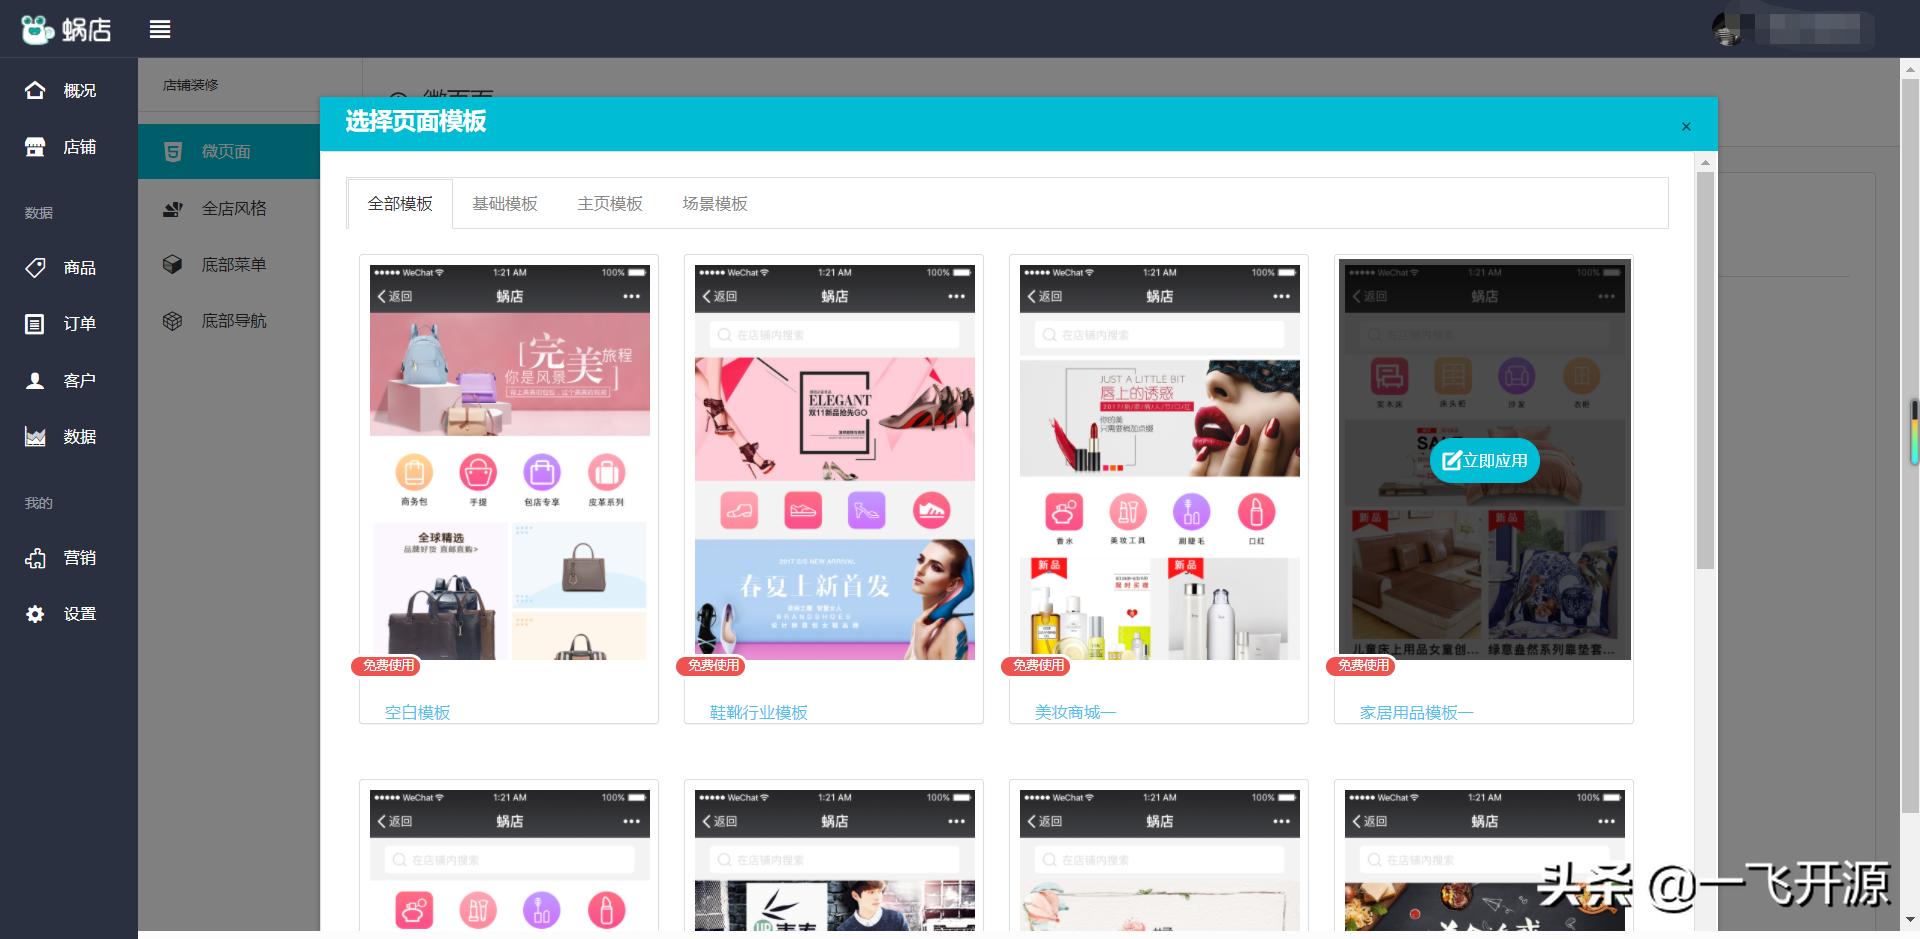Select the 底部导航 box icon
Image resolution: width=1920 pixels, height=939 pixels.
coord(173,320)
